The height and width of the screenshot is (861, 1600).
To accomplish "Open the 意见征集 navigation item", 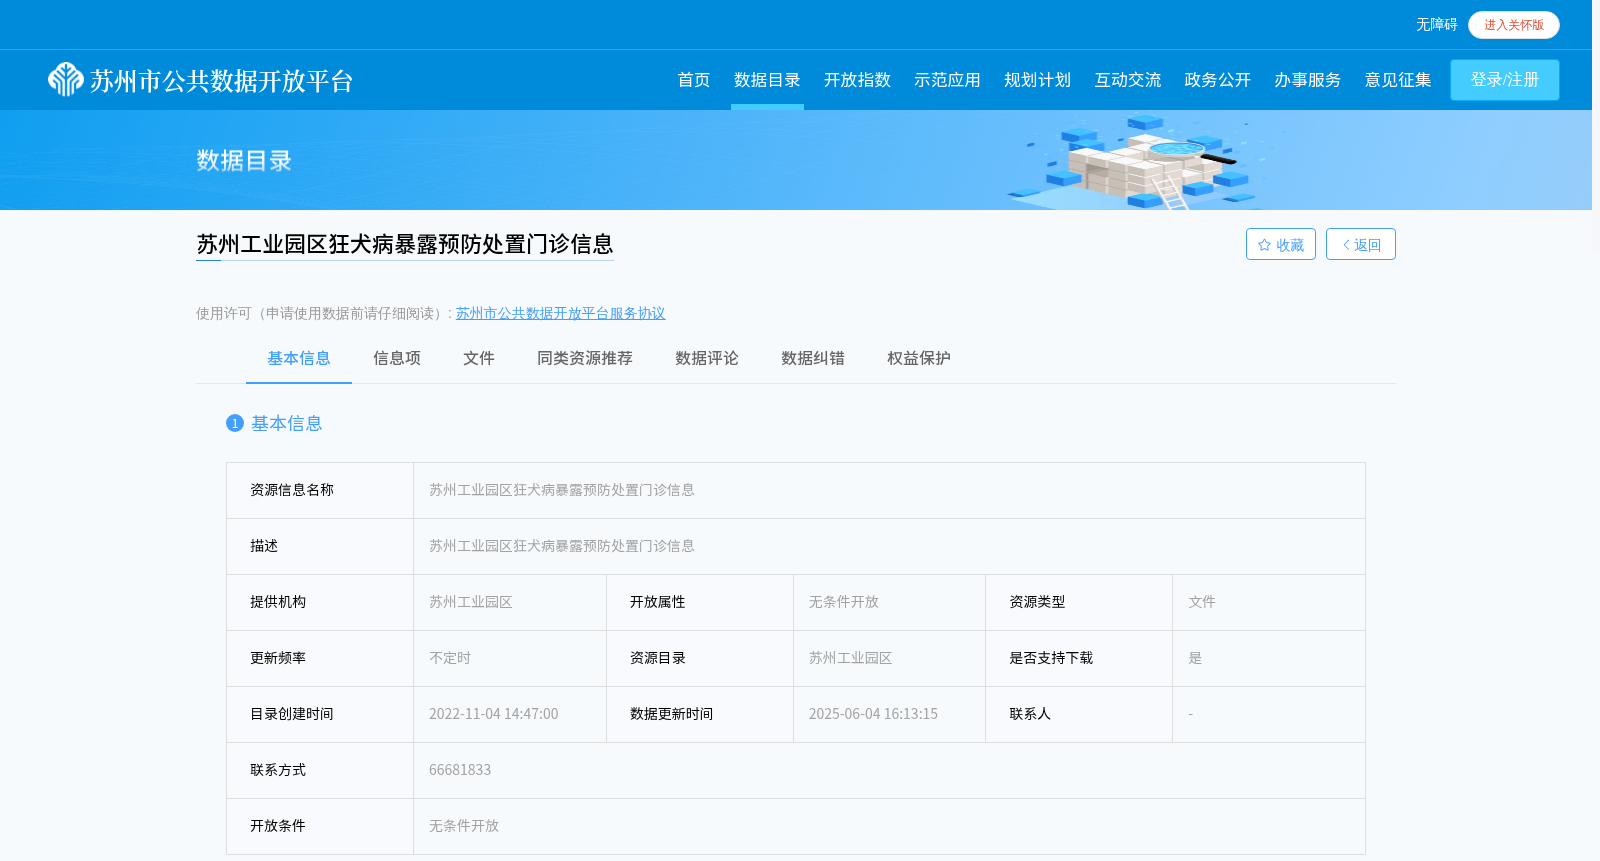I will 1398,80.
